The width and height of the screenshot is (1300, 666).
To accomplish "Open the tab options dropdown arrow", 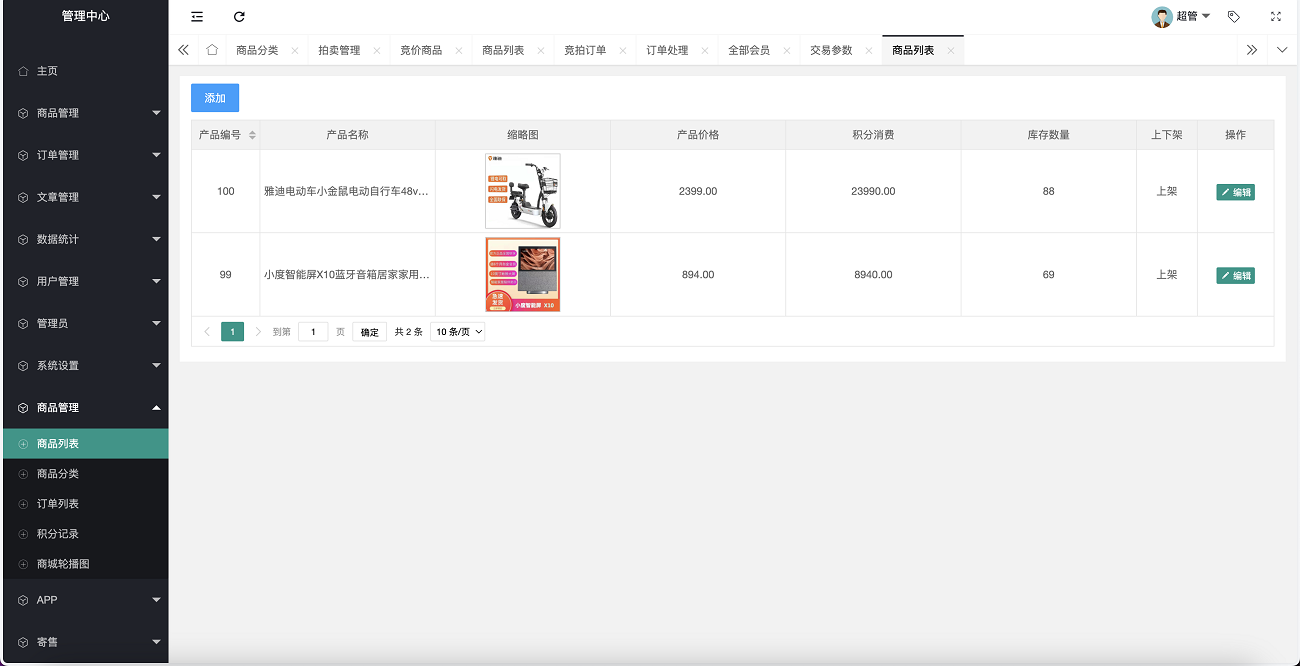I will tap(1282, 50).
